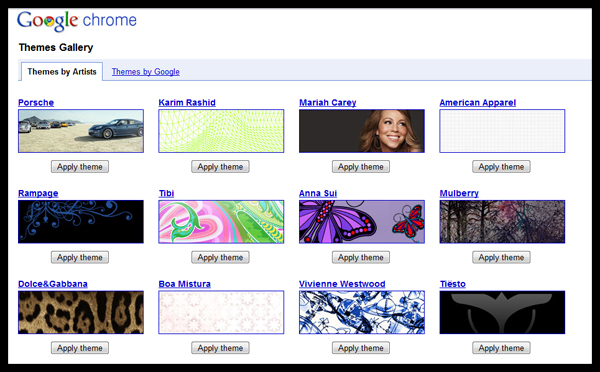Switch to Themes by Google tab
Image resolution: width=600 pixels, height=372 pixels.
pos(145,72)
